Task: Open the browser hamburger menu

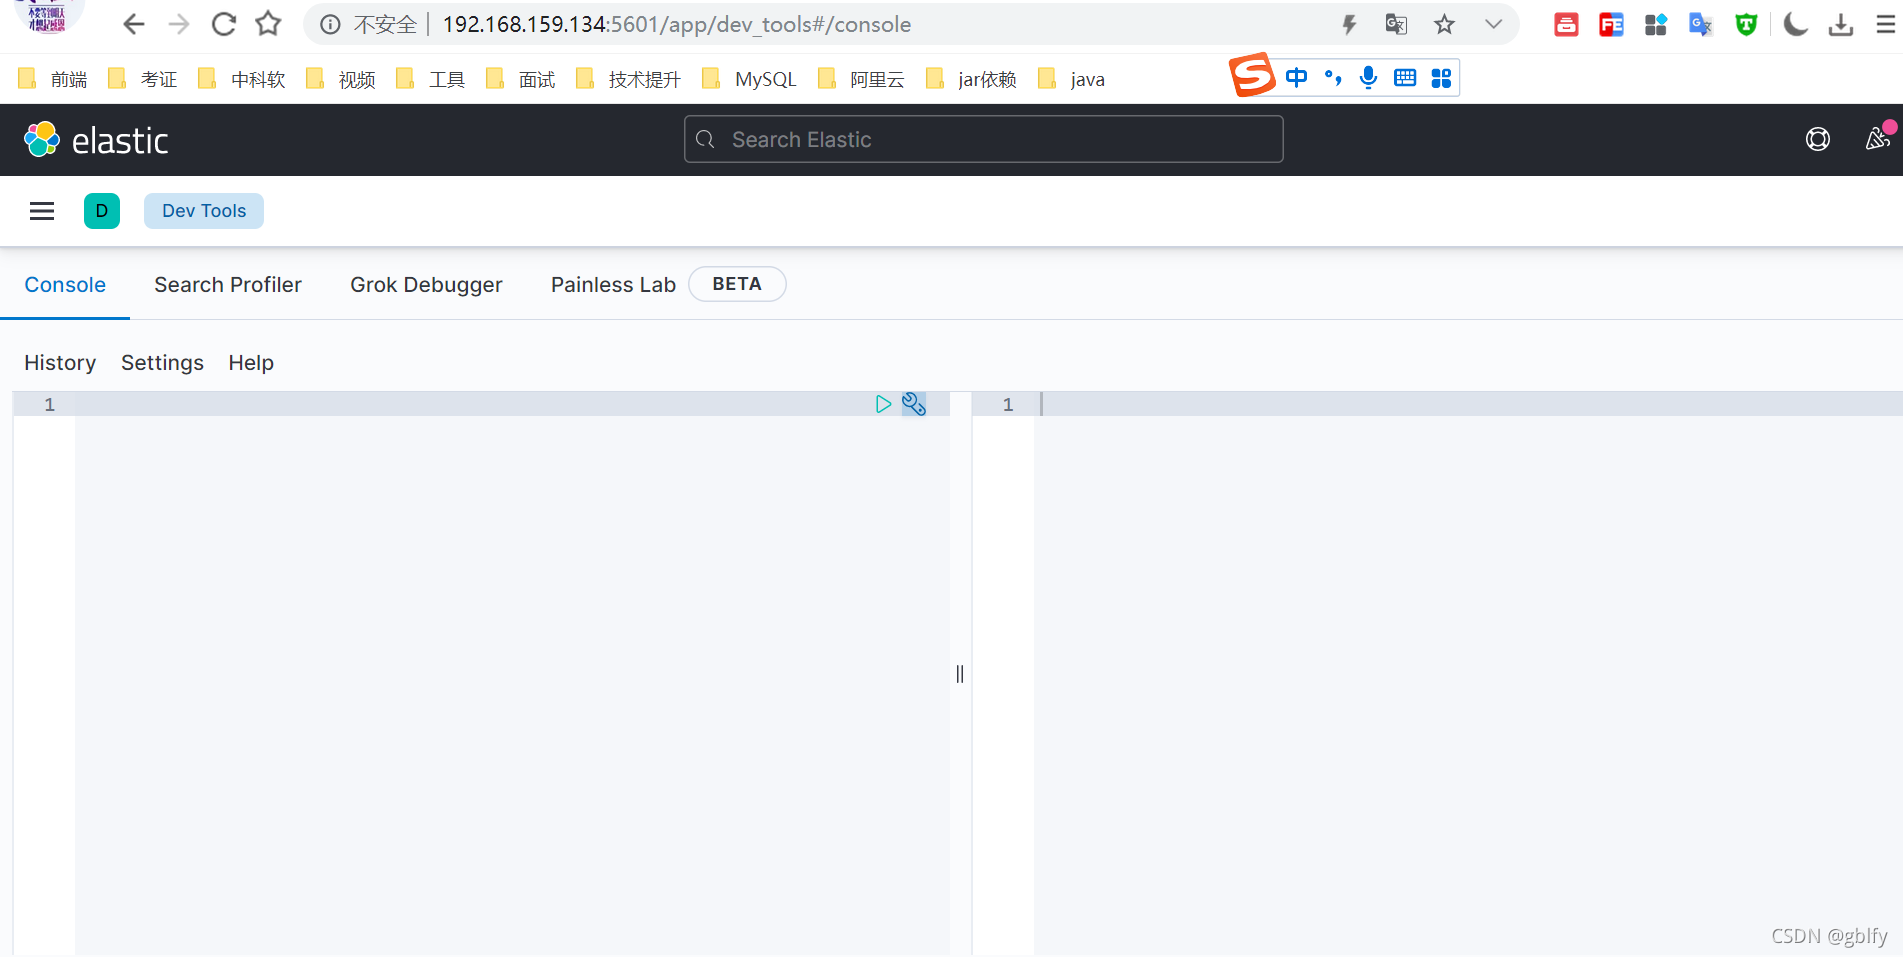Action: pos(1885,25)
